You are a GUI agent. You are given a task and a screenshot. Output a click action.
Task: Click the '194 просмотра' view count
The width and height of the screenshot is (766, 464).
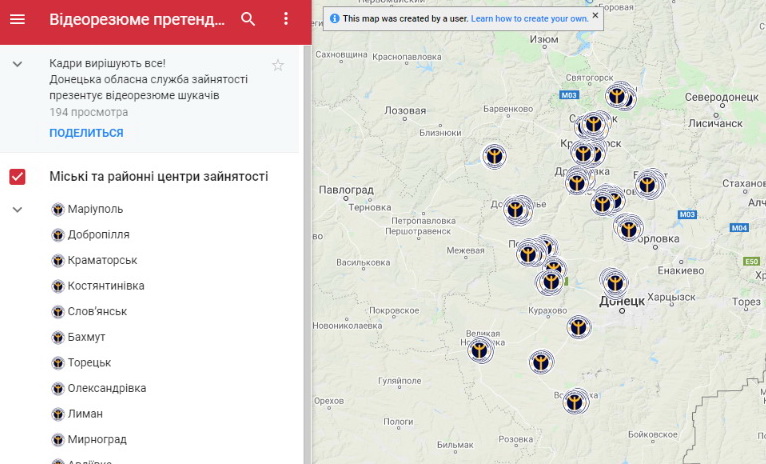[x=88, y=112]
